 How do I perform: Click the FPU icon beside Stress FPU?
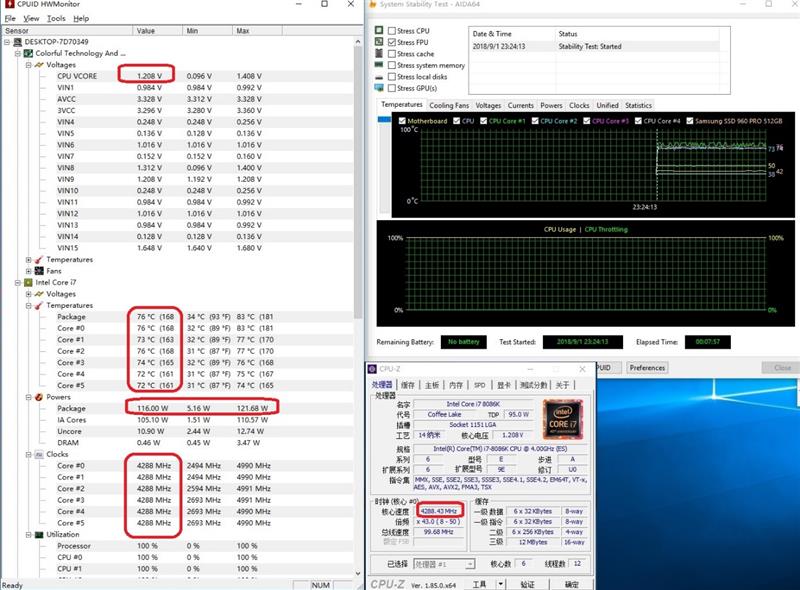pos(379,41)
